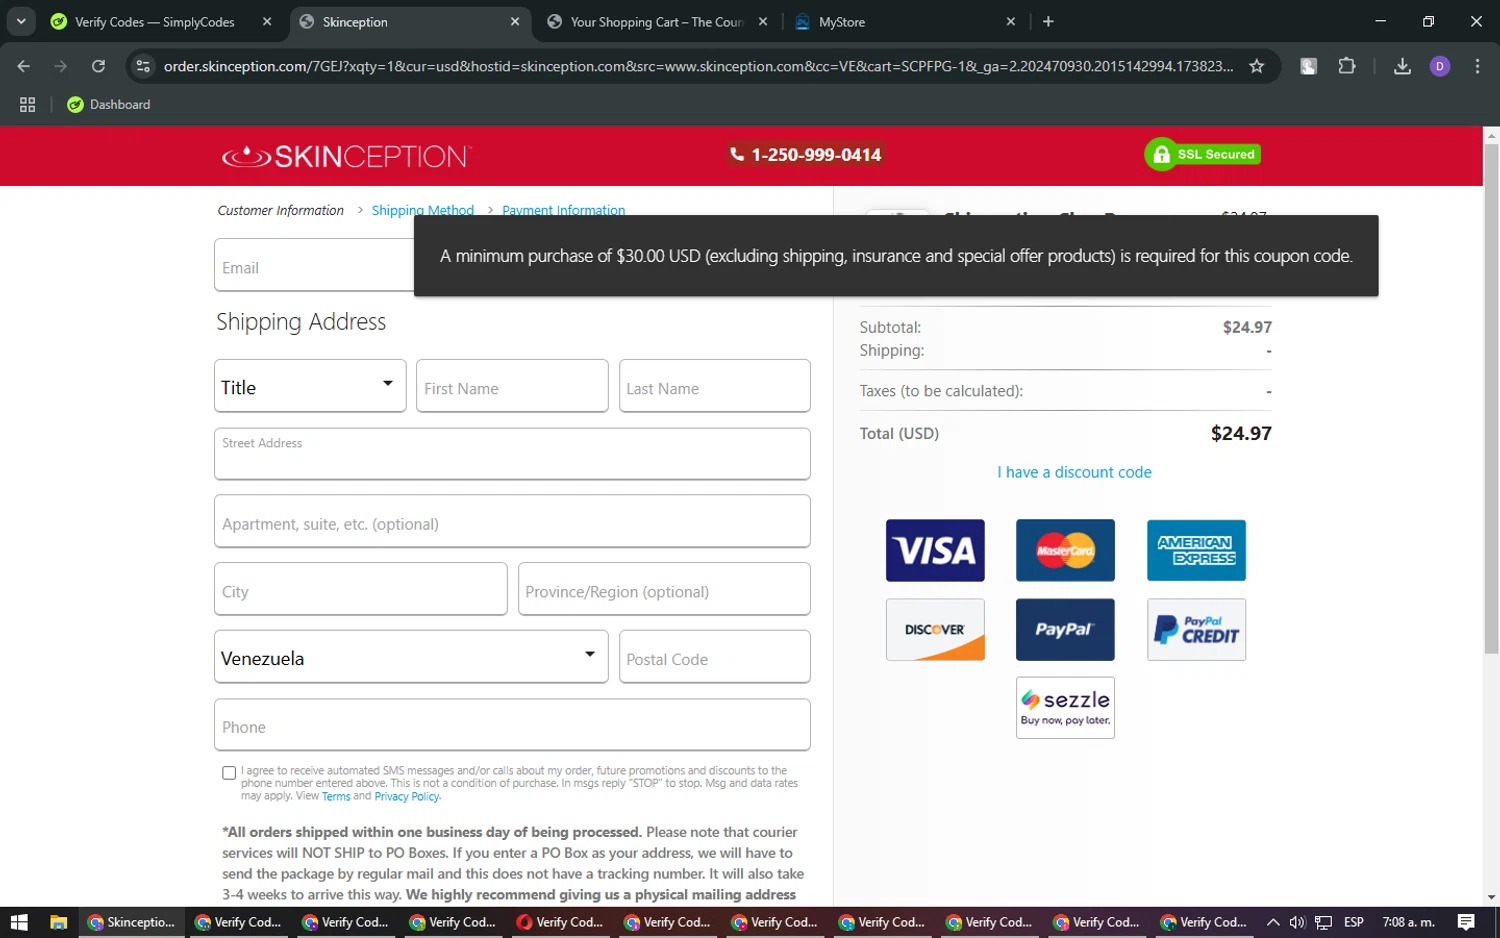Go to Shipping Method step

[x=423, y=210]
